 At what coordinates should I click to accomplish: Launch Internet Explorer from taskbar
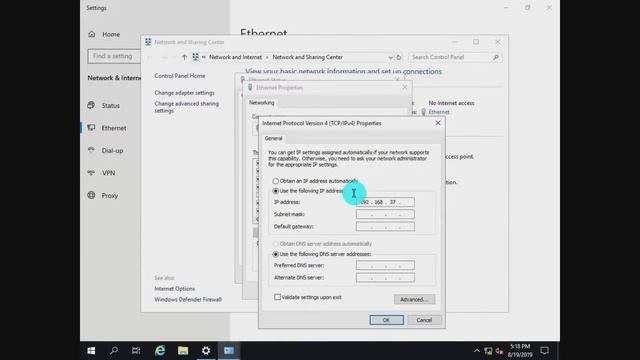pos(160,351)
